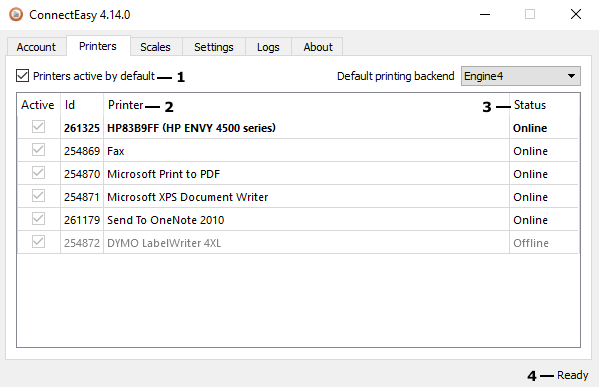The width and height of the screenshot is (599, 387).
Task: Click the ConnectEasy app icon in title bar
Action: click(16, 15)
